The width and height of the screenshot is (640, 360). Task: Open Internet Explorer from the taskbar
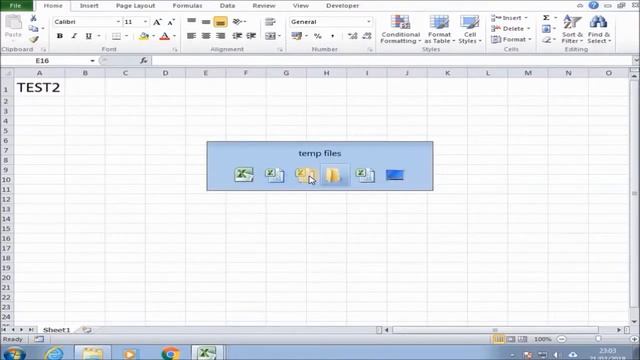(54, 353)
